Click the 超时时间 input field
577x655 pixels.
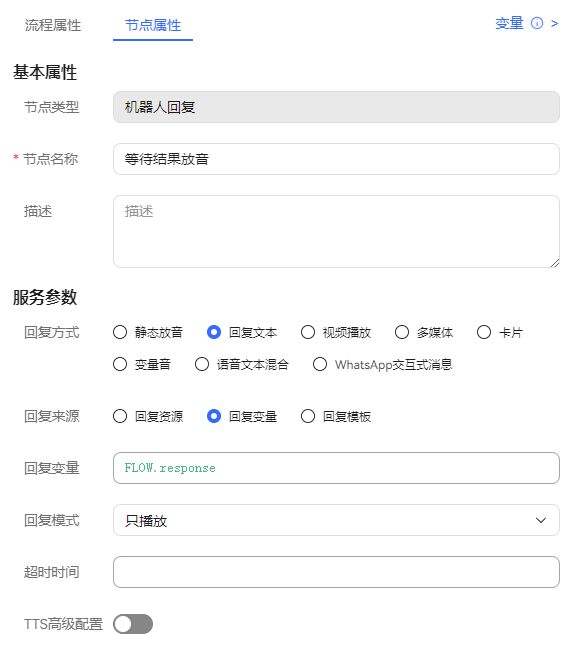click(x=336, y=572)
